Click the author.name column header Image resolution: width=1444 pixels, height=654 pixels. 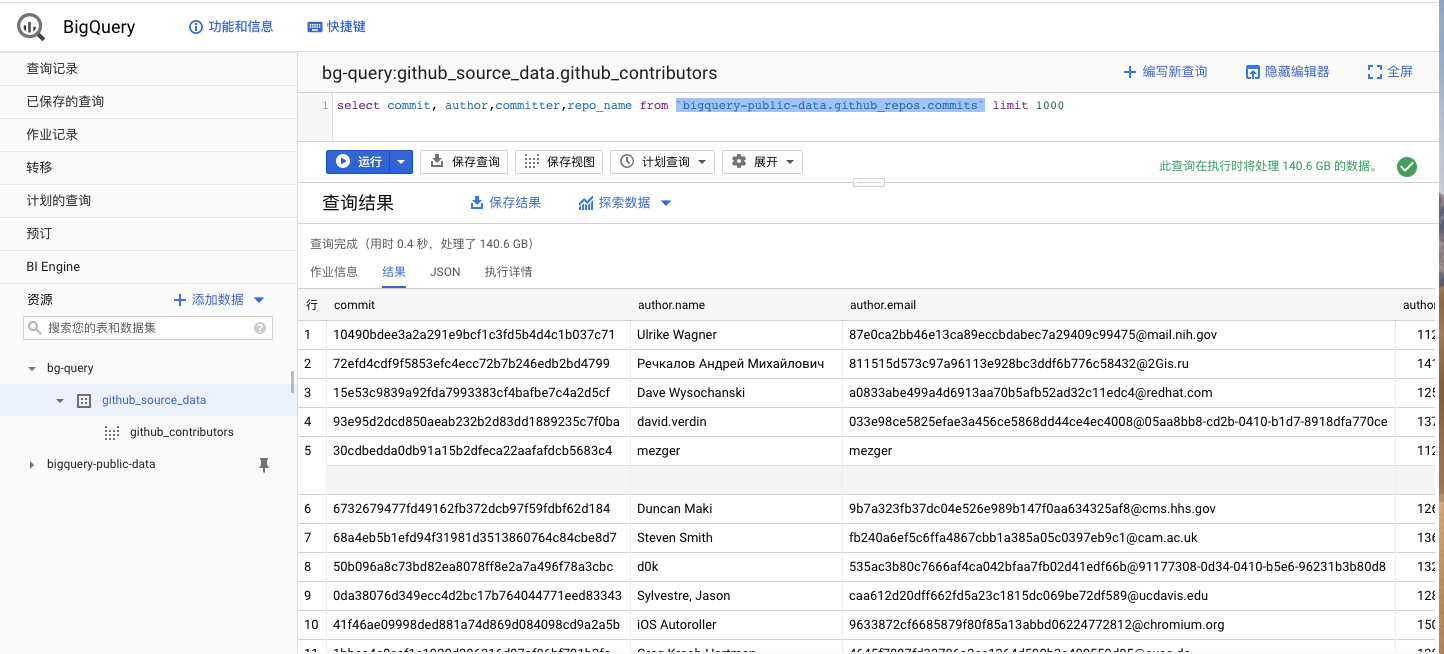[672, 305]
